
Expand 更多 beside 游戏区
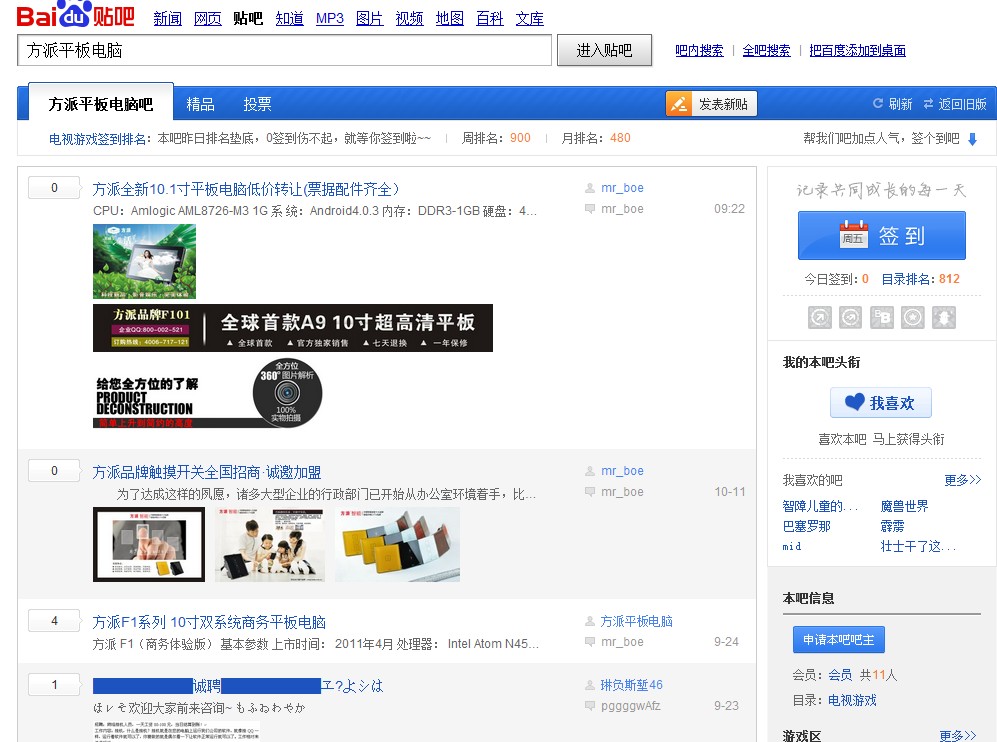point(958,736)
